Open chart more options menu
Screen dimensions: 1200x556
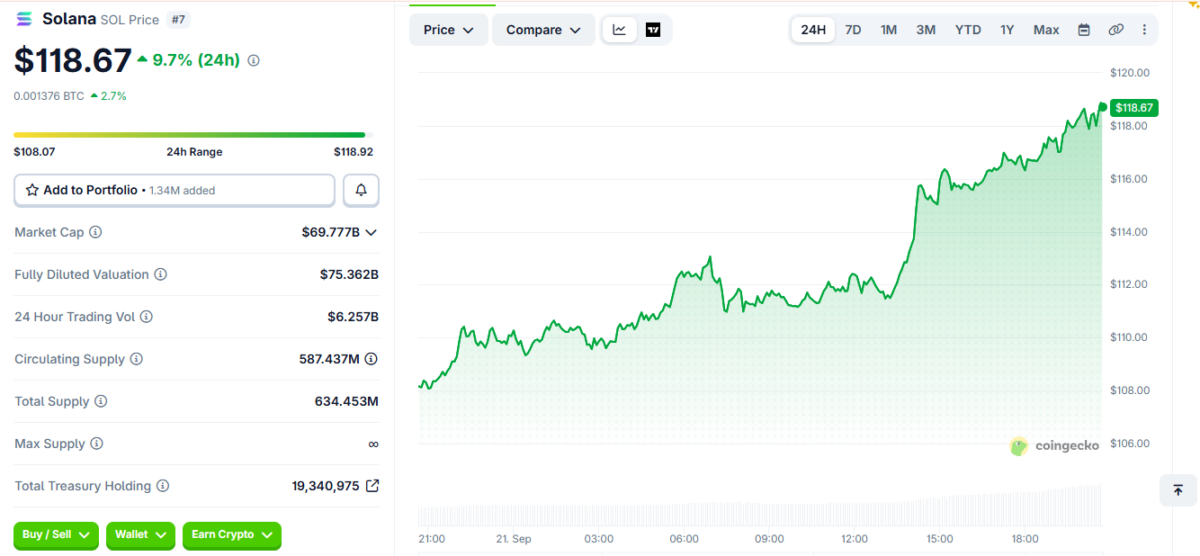pyautogui.click(x=1145, y=30)
